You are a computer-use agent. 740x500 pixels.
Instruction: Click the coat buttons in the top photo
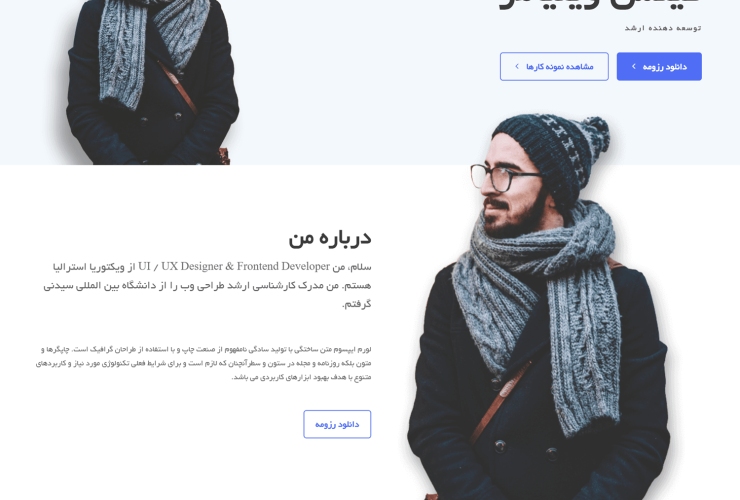[x=161, y=118]
